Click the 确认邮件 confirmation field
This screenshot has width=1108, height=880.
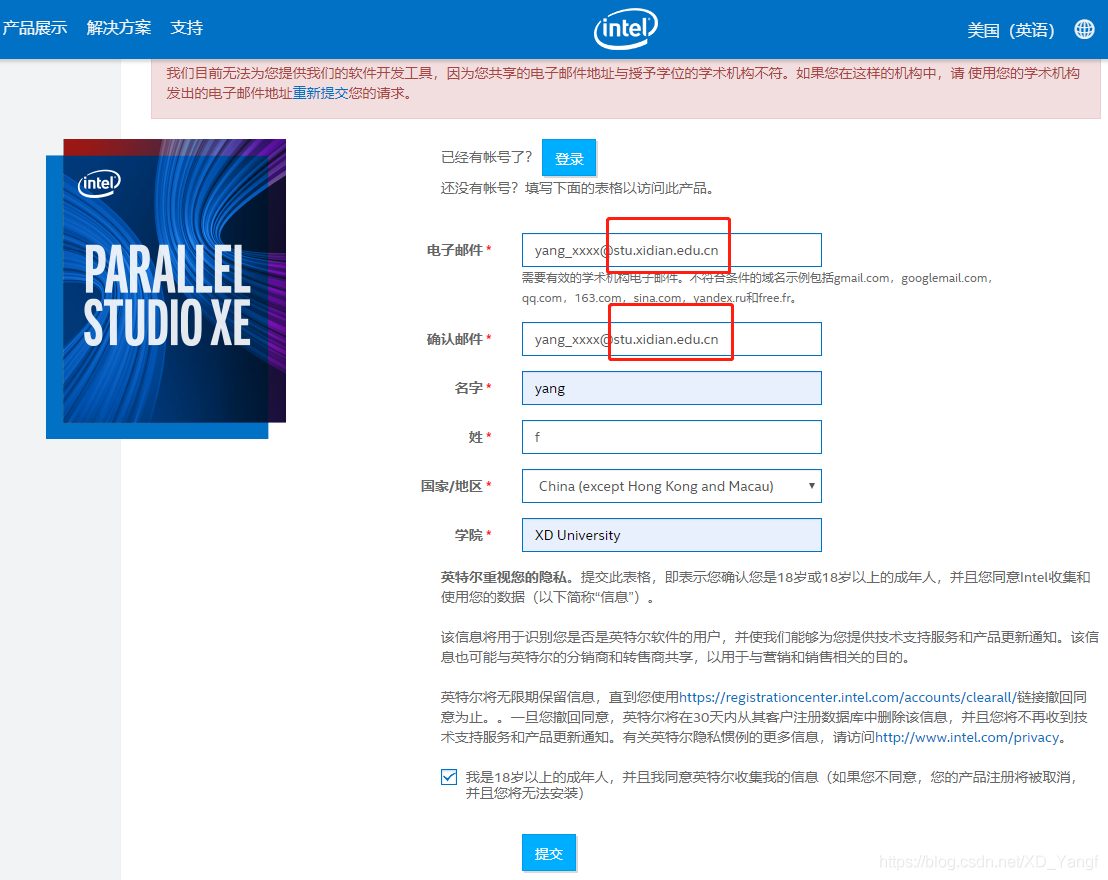pos(671,338)
